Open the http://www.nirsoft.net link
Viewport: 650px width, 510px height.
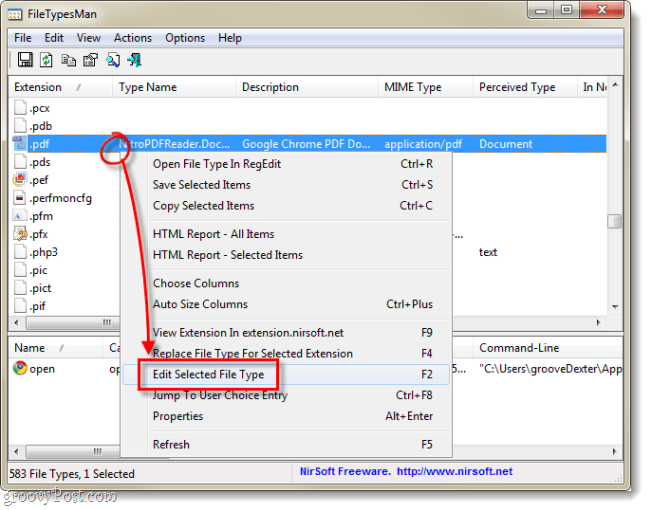(455, 471)
